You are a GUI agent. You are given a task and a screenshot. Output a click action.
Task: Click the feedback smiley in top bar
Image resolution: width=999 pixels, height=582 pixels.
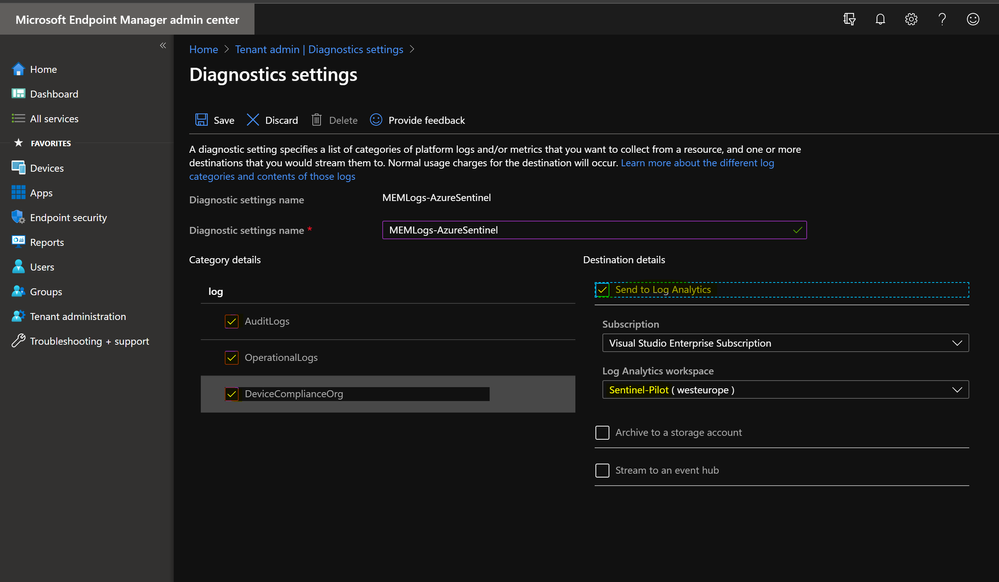973,19
